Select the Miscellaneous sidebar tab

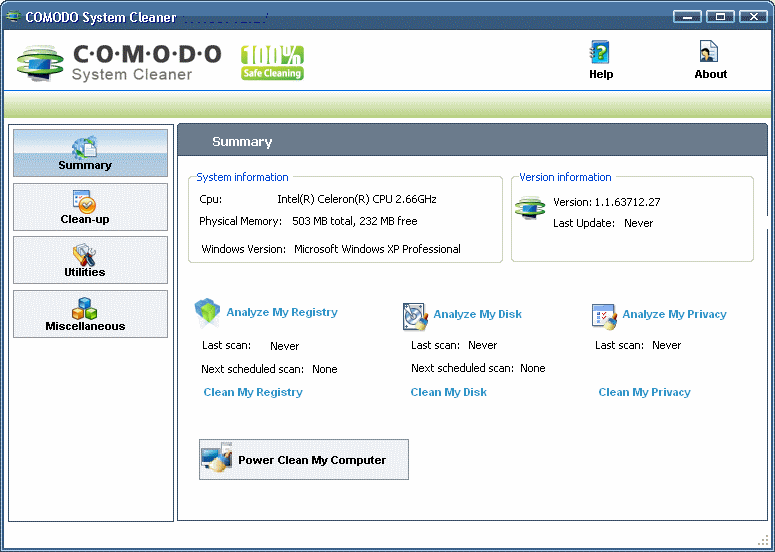point(90,314)
